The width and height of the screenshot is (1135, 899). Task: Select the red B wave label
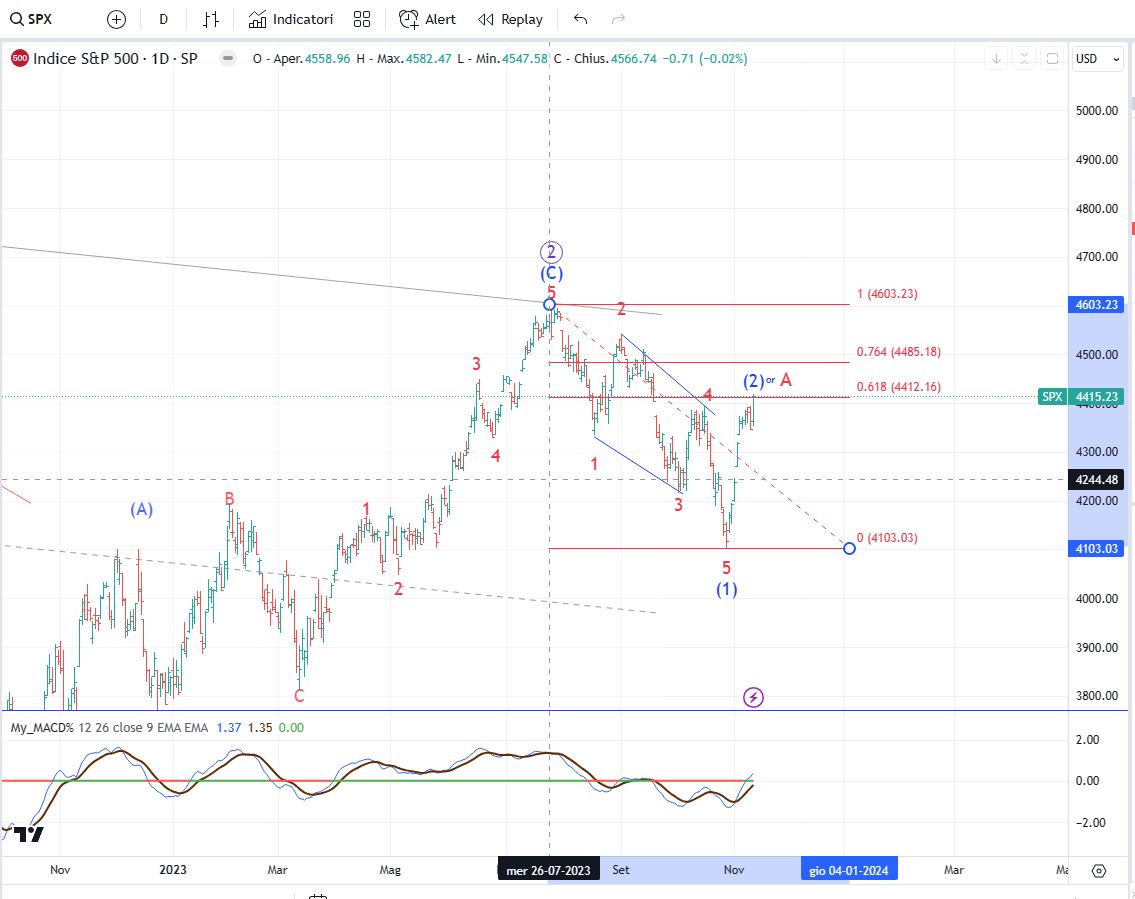click(x=229, y=499)
